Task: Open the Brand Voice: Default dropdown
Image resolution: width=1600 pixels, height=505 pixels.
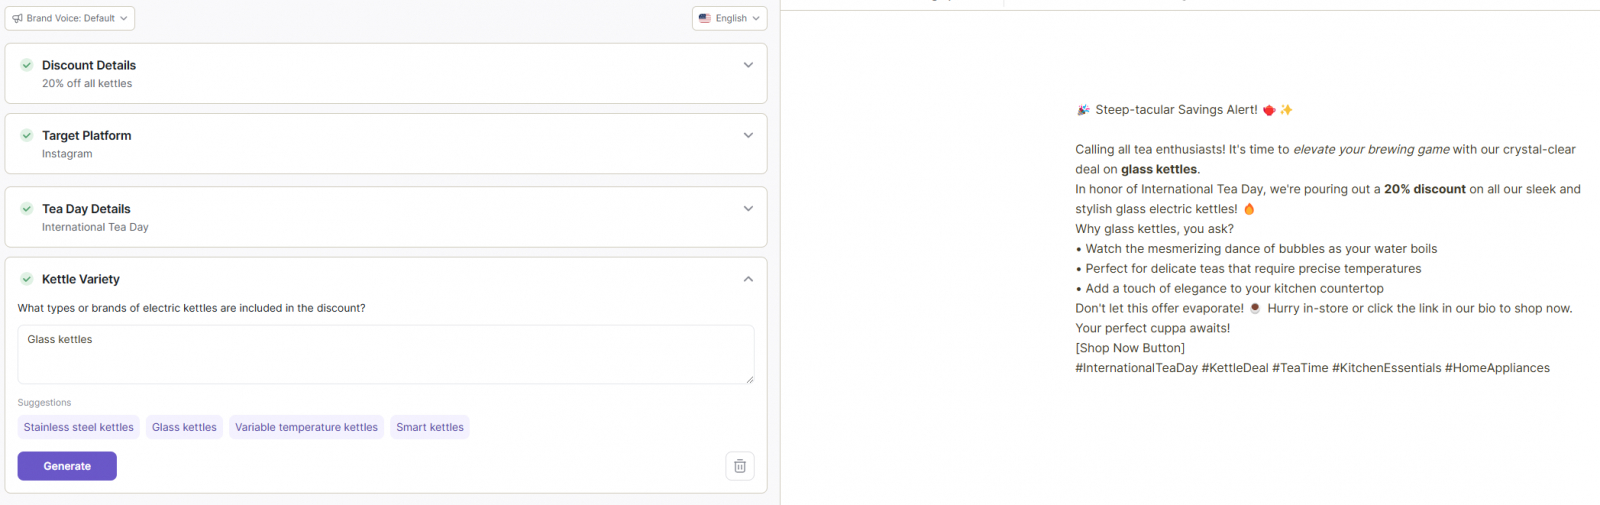Action: click(x=70, y=18)
